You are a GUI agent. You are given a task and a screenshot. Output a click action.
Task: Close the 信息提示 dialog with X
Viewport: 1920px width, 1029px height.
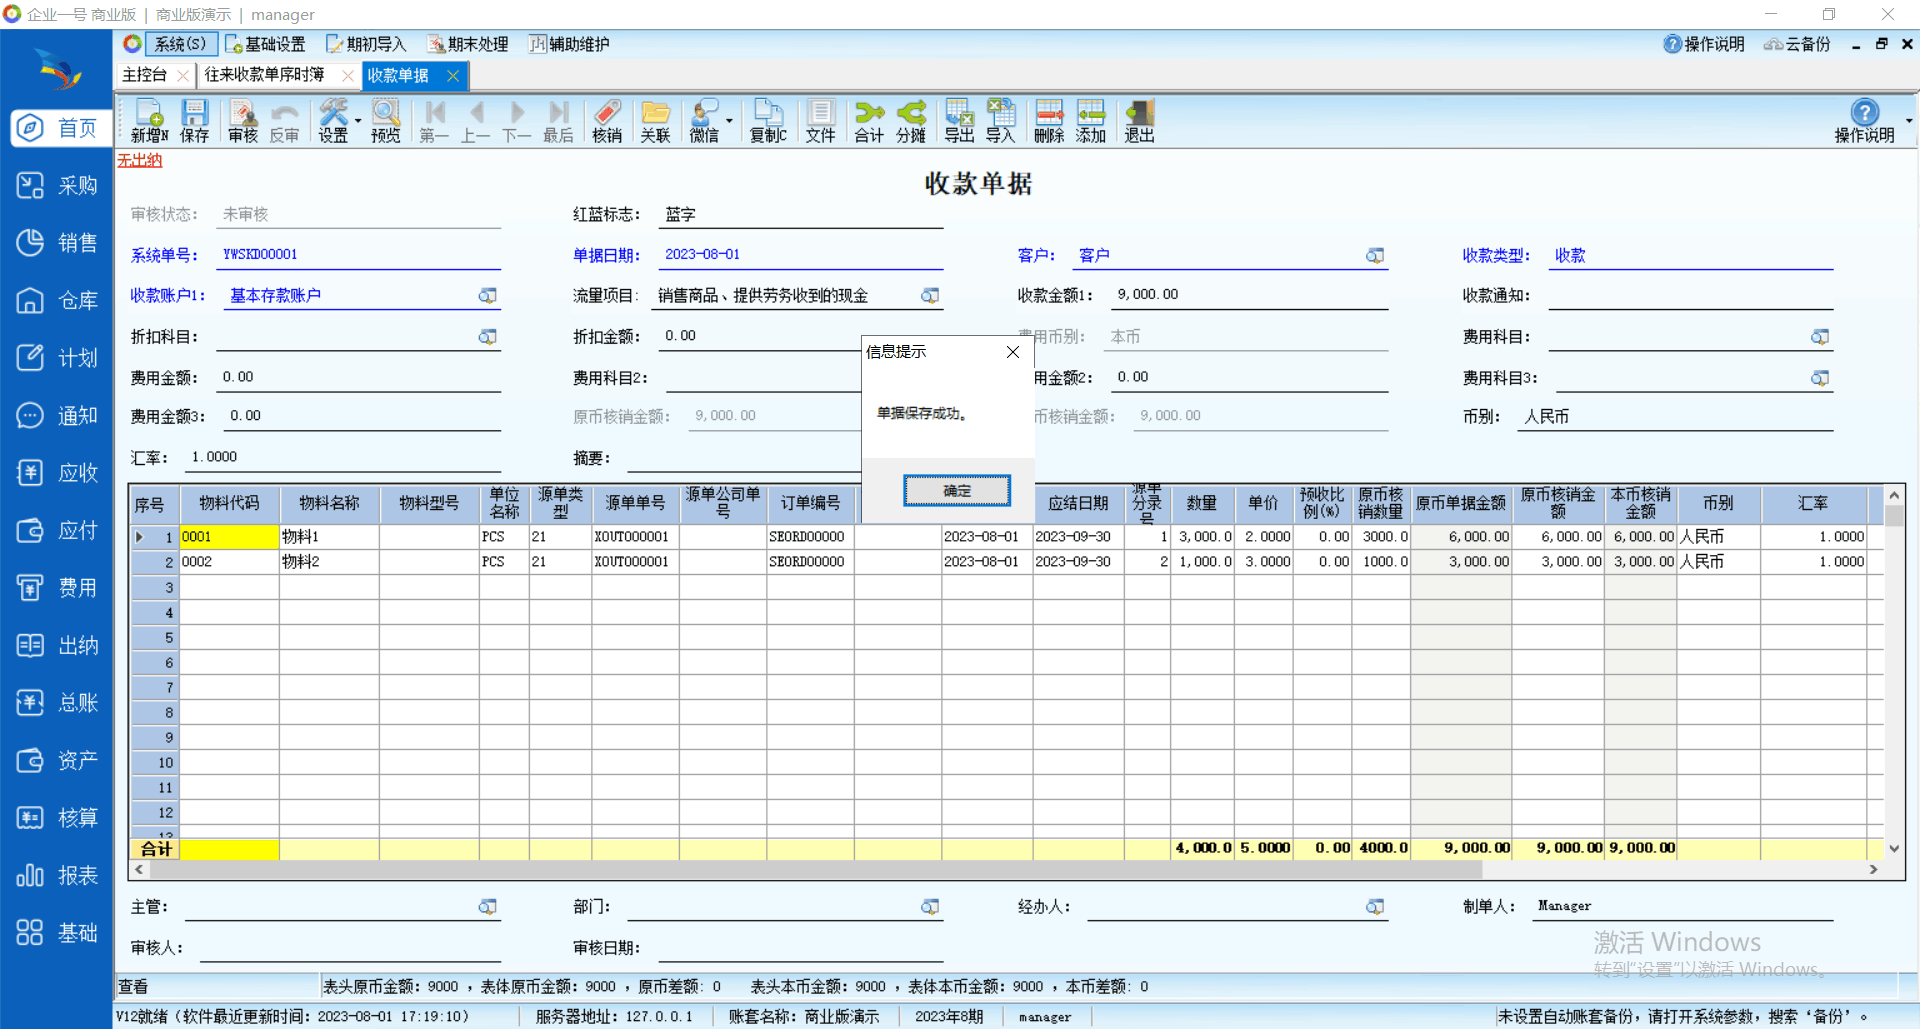click(1013, 352)
